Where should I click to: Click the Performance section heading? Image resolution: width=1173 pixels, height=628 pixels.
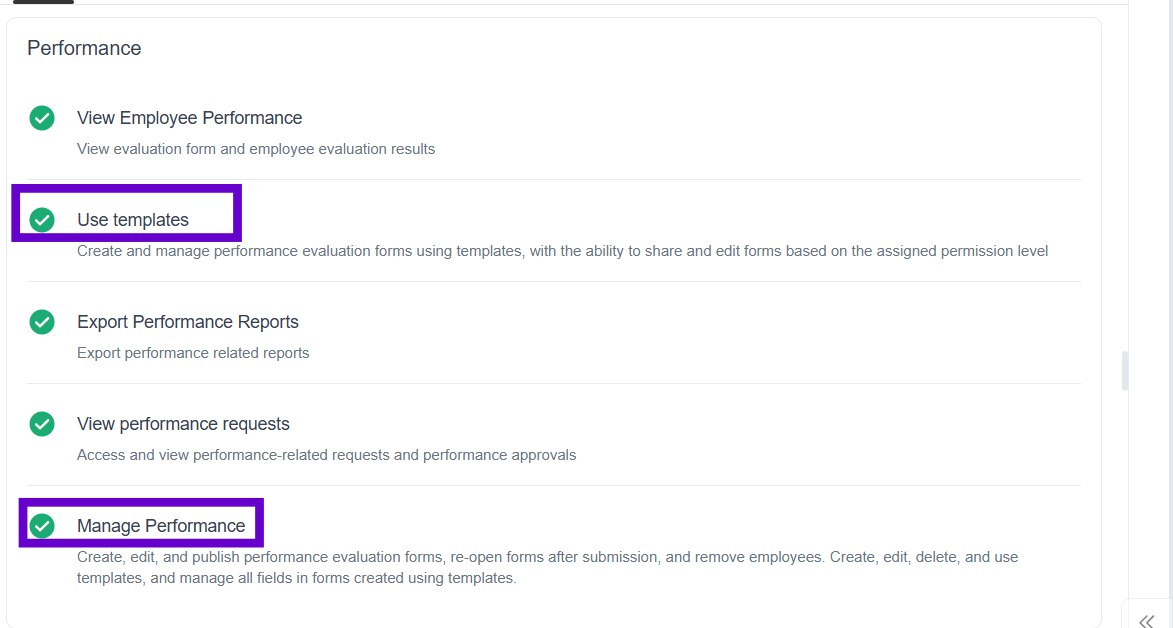pyautogui.click(x=84, y=48)
